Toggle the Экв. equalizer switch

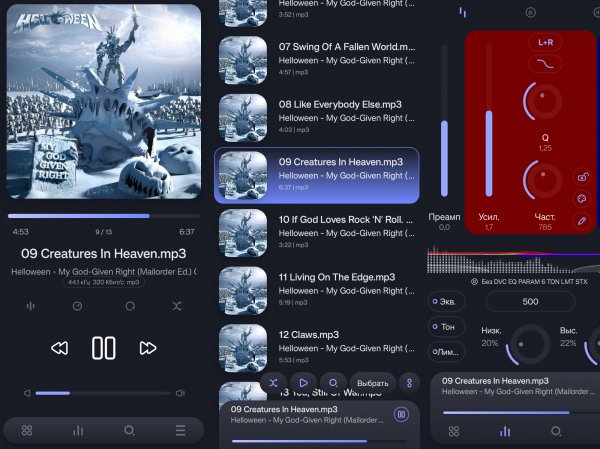coord(446,302)
